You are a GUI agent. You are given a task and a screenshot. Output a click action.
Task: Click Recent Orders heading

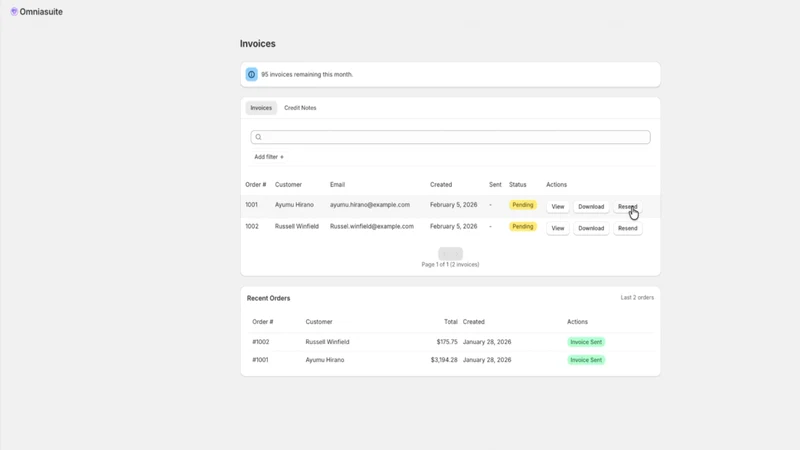(x=268, y=298)
